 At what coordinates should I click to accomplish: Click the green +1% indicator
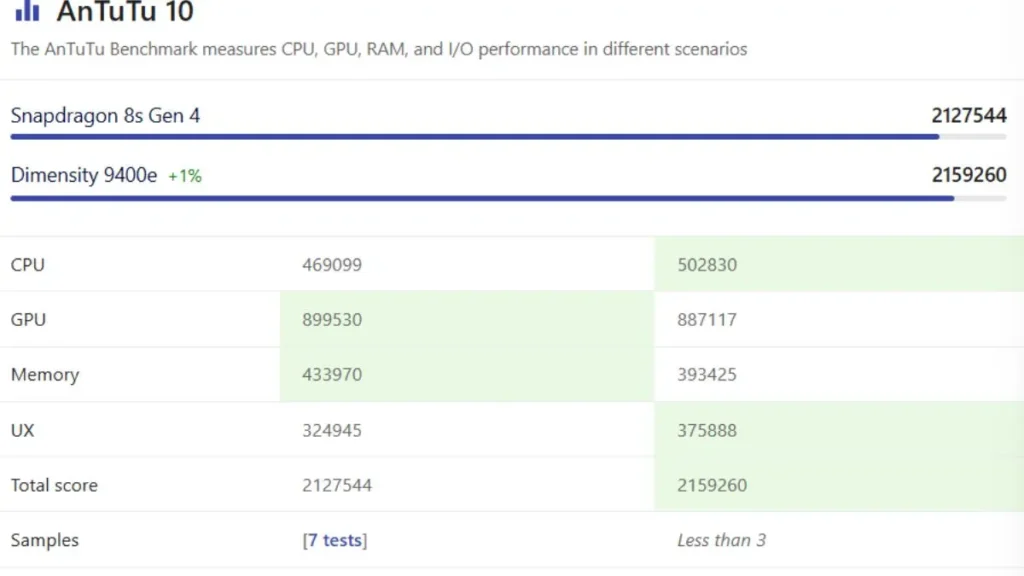click(185, 176)
